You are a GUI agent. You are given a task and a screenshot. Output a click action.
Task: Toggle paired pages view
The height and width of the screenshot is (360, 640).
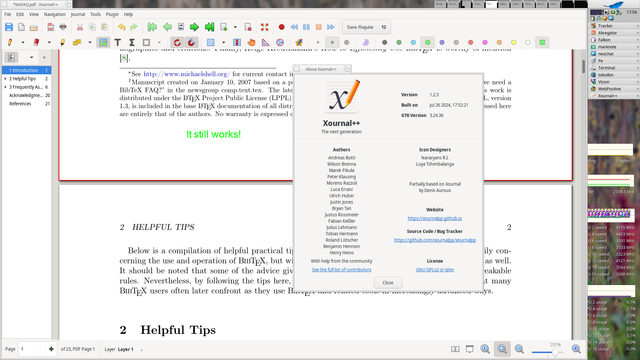click(455, 349)
